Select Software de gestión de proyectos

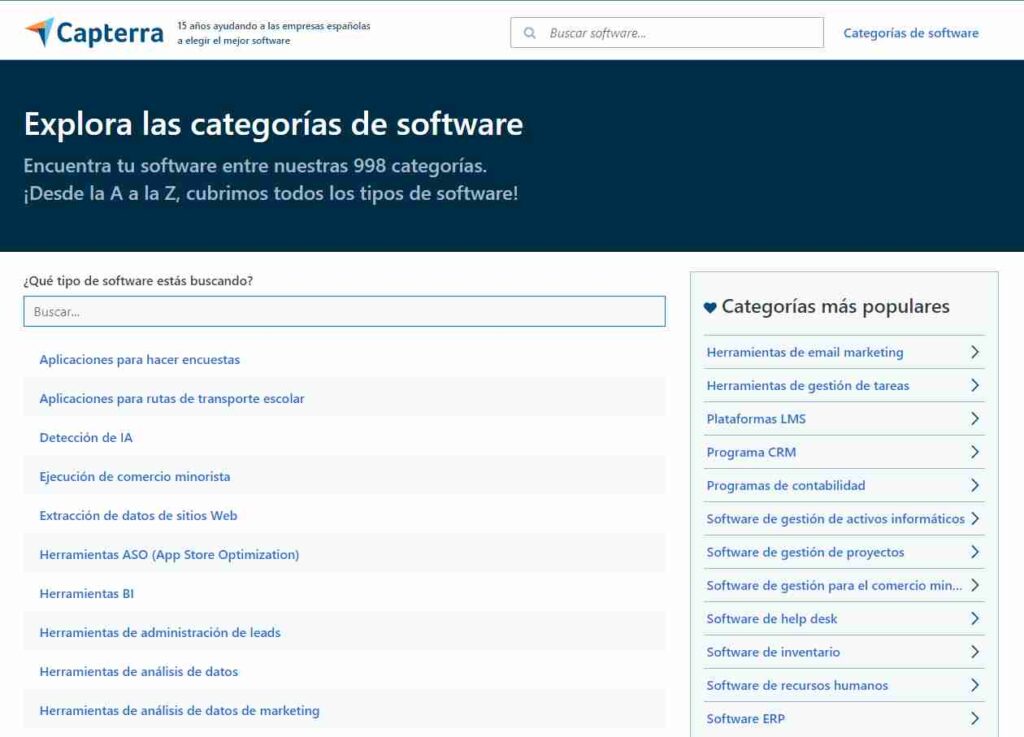coord(805,552)
